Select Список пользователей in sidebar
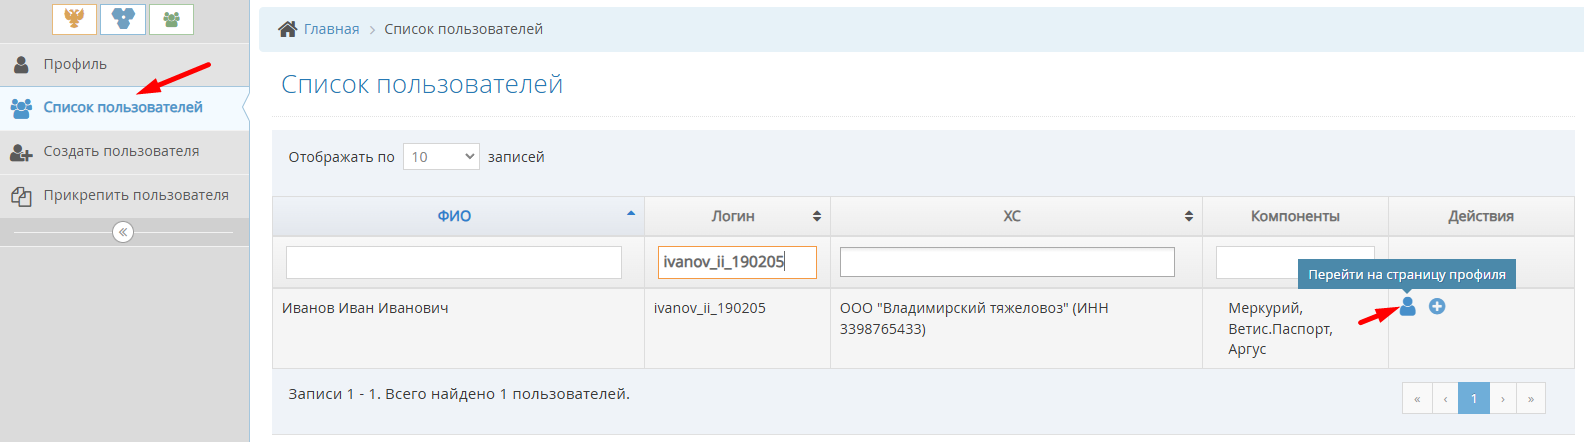The image size is (1584, 442). coord(123,107)
